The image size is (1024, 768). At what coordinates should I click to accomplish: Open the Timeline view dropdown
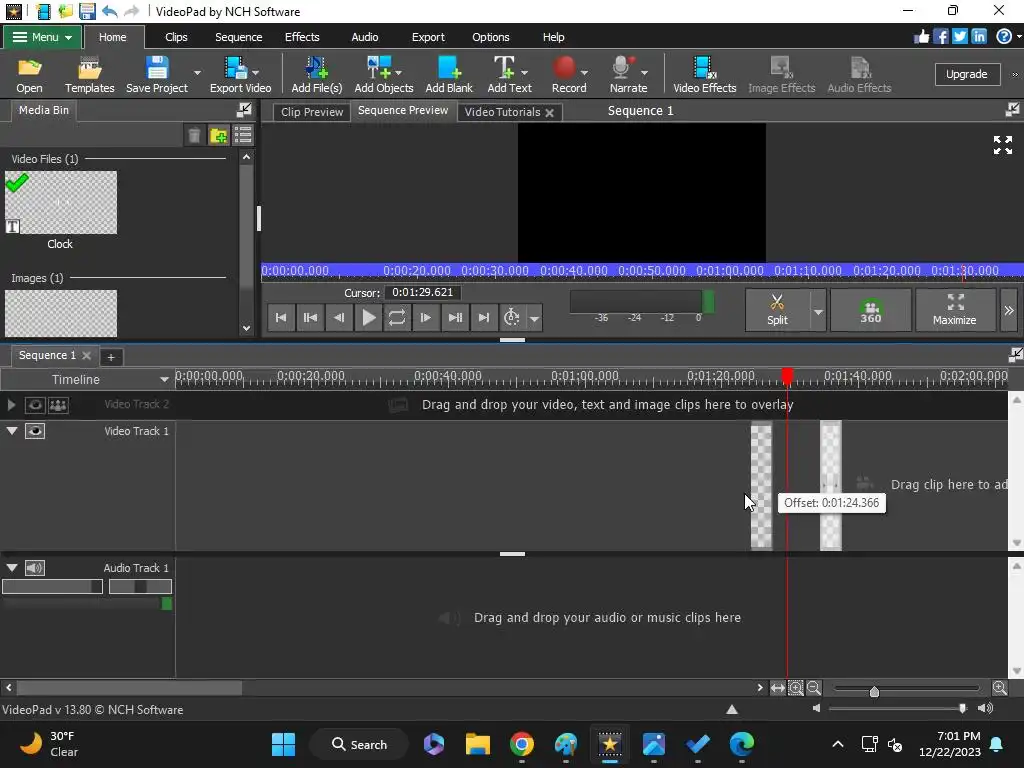coord(164,379)
